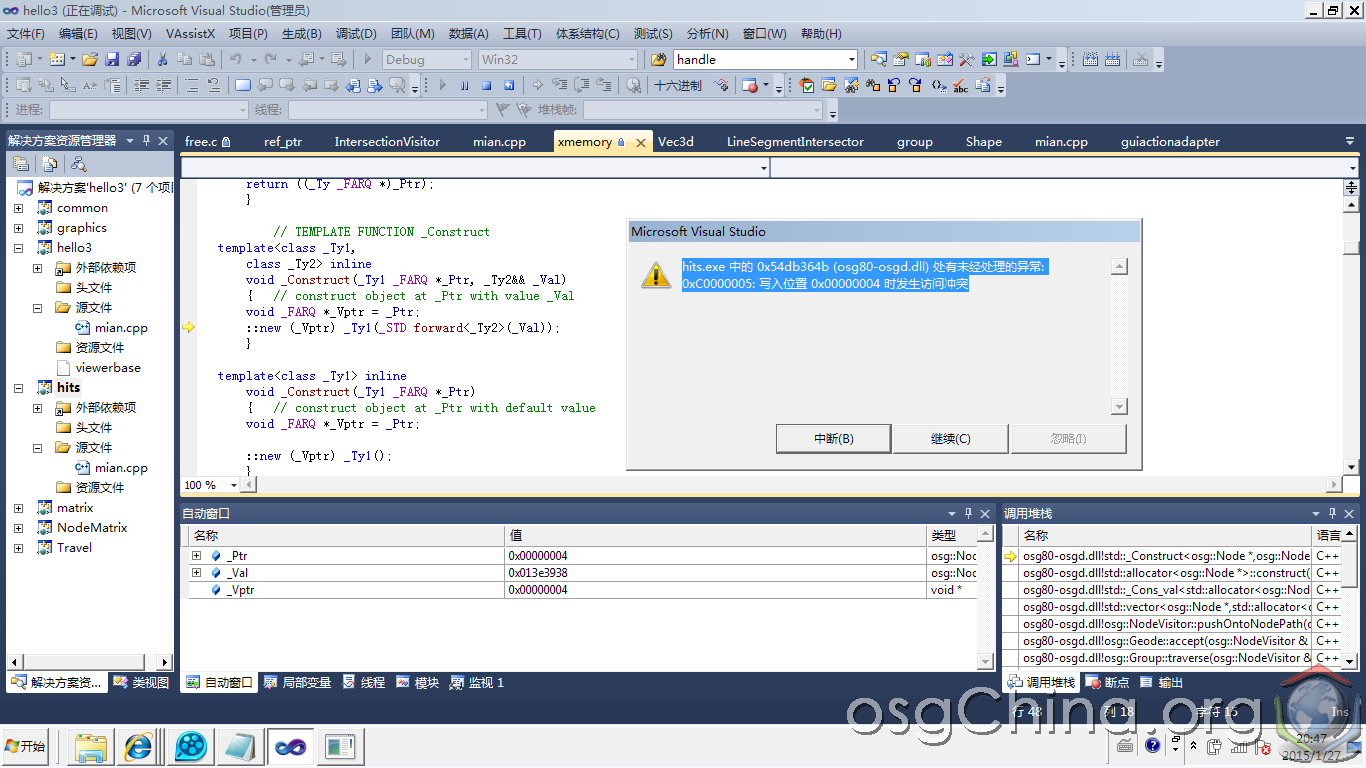The width and height of the screenshot is (1366, 768).
Task: Open the 100 % zoom dropdown
Action: click(234, 485)
